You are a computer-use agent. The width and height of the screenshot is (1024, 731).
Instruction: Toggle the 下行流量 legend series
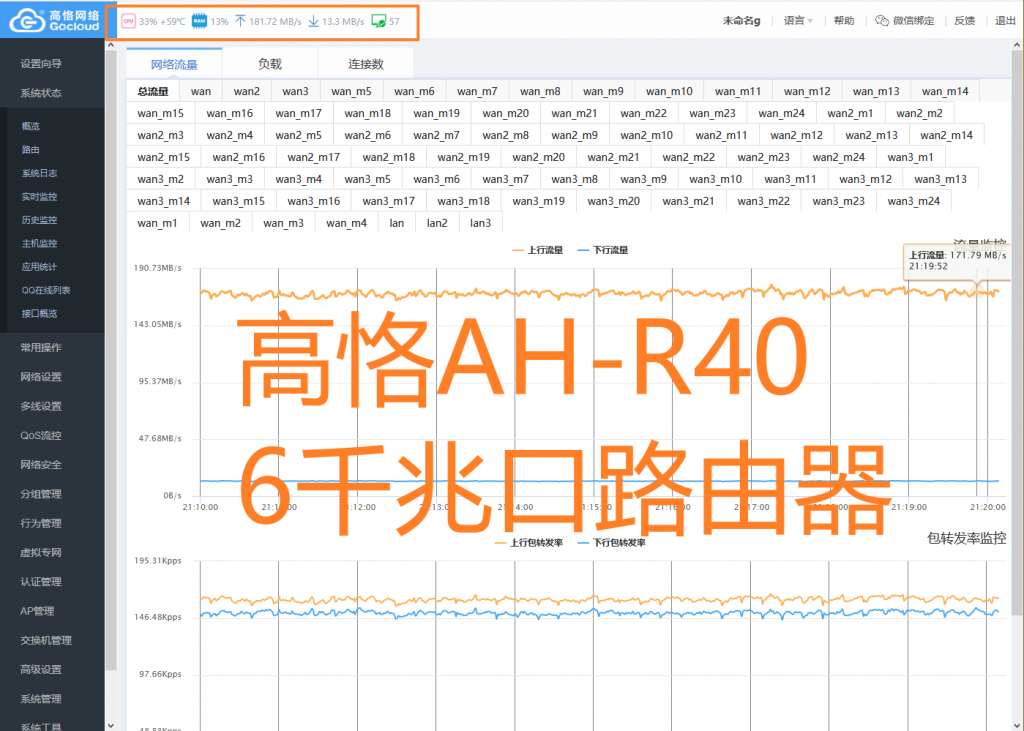pos(603,250)
